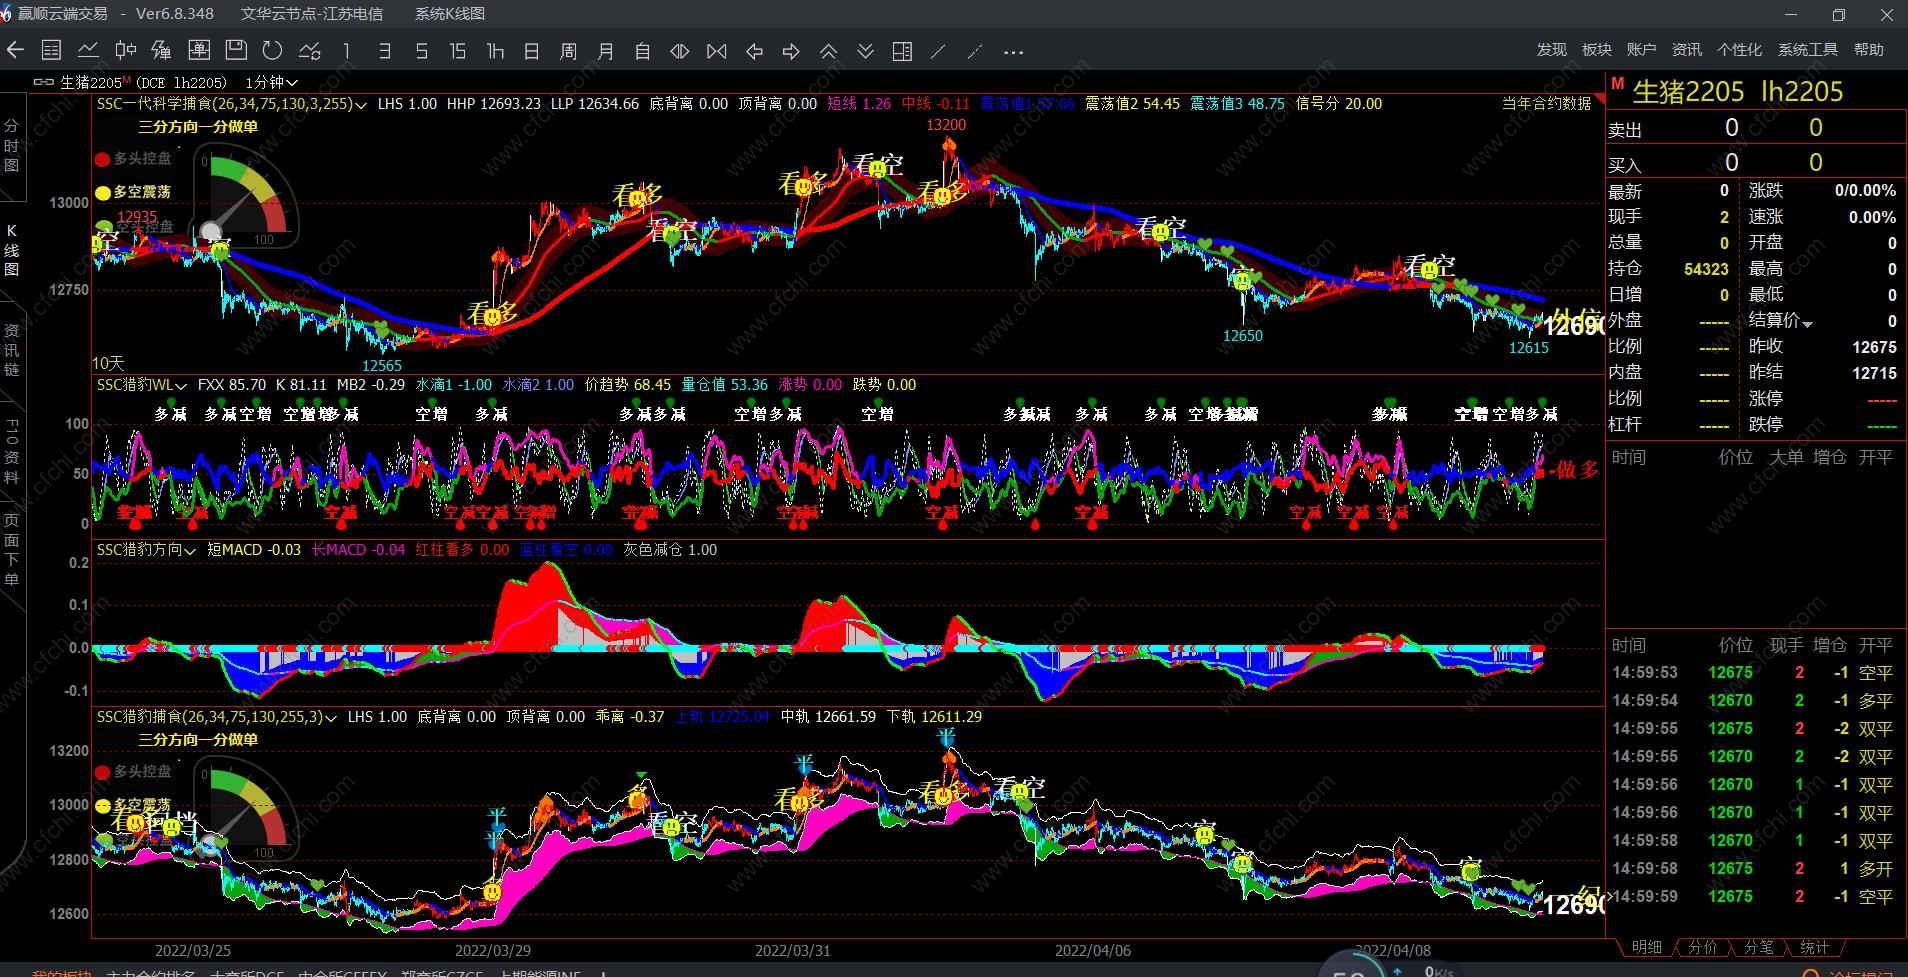Click the 当年合约数据 label
Screen dimensions: 1908x977
pyautogui.click(x=1546, y=104)
